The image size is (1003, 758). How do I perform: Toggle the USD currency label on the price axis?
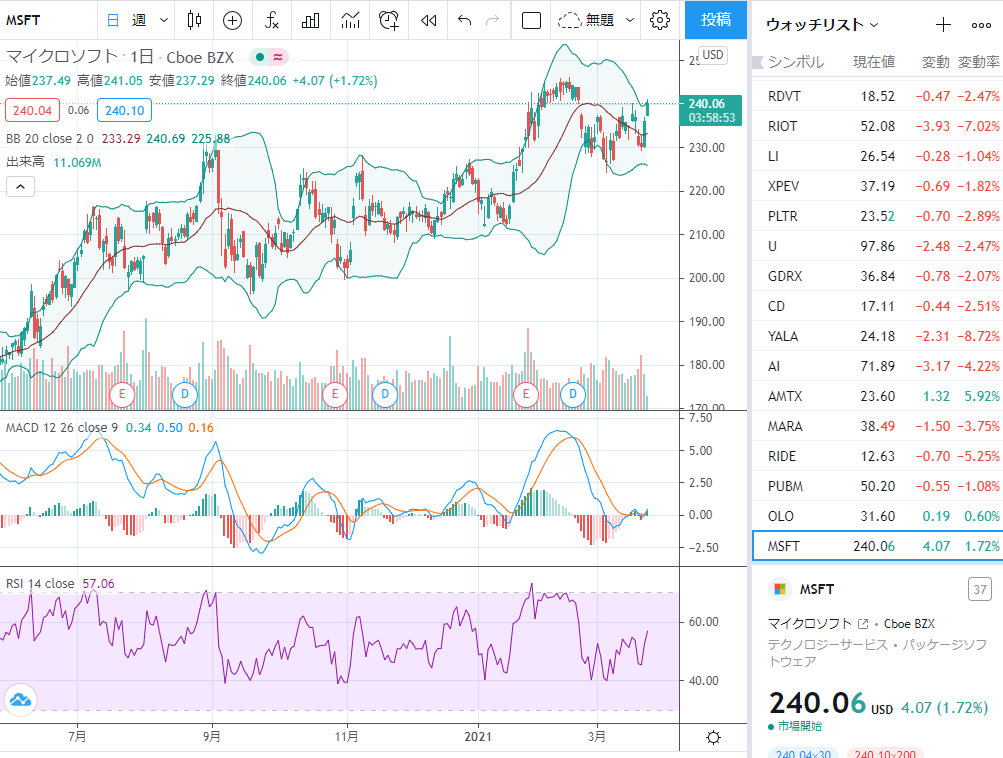pos(713,55)
